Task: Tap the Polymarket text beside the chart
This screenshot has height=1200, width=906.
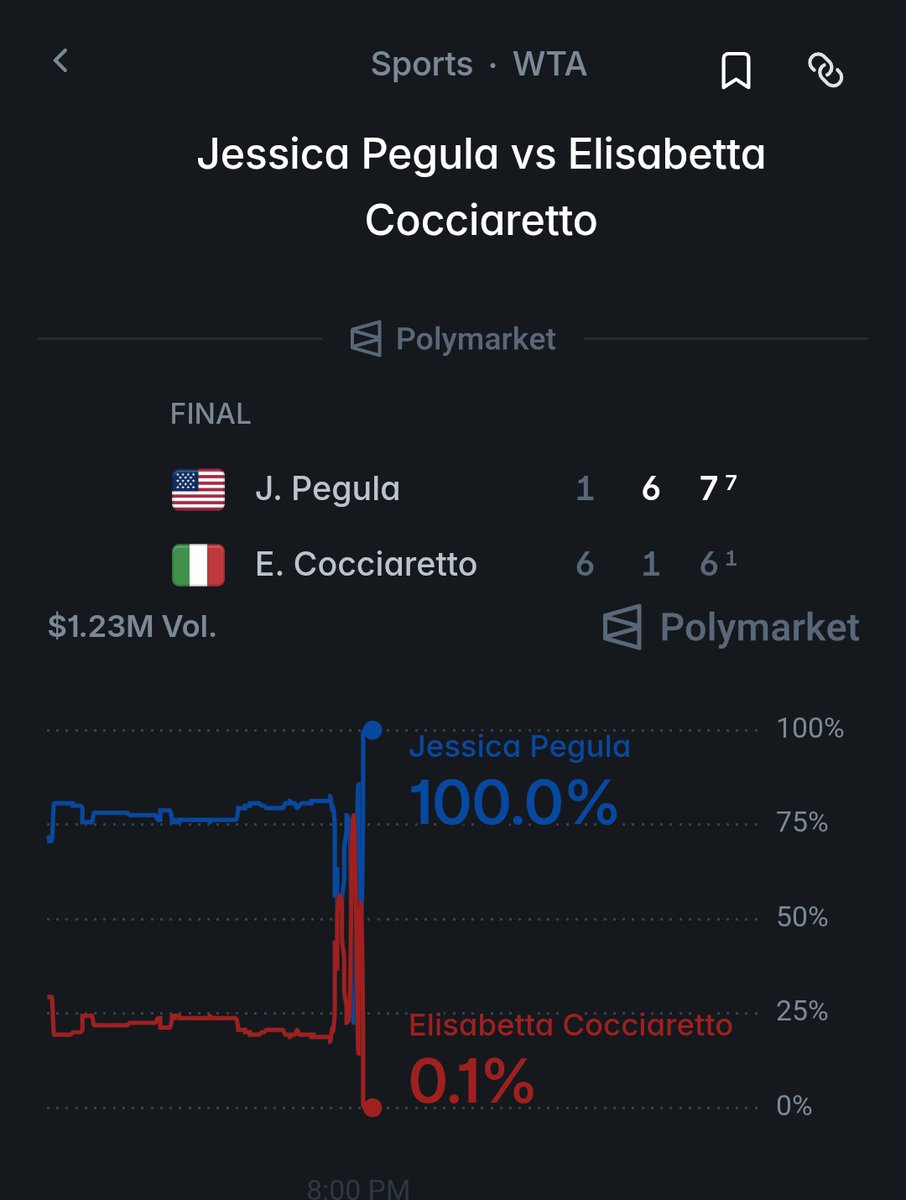Action: point(759,628)
